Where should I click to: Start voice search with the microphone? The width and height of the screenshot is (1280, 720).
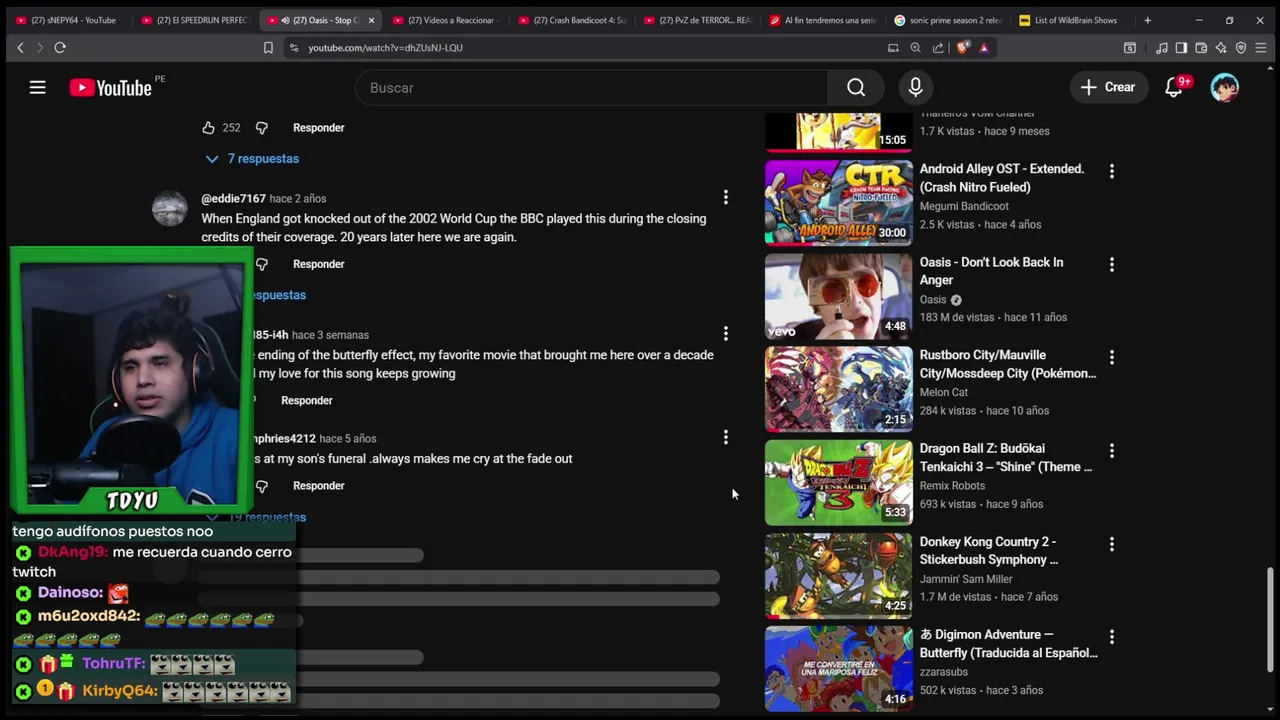[x=915, y=88]
